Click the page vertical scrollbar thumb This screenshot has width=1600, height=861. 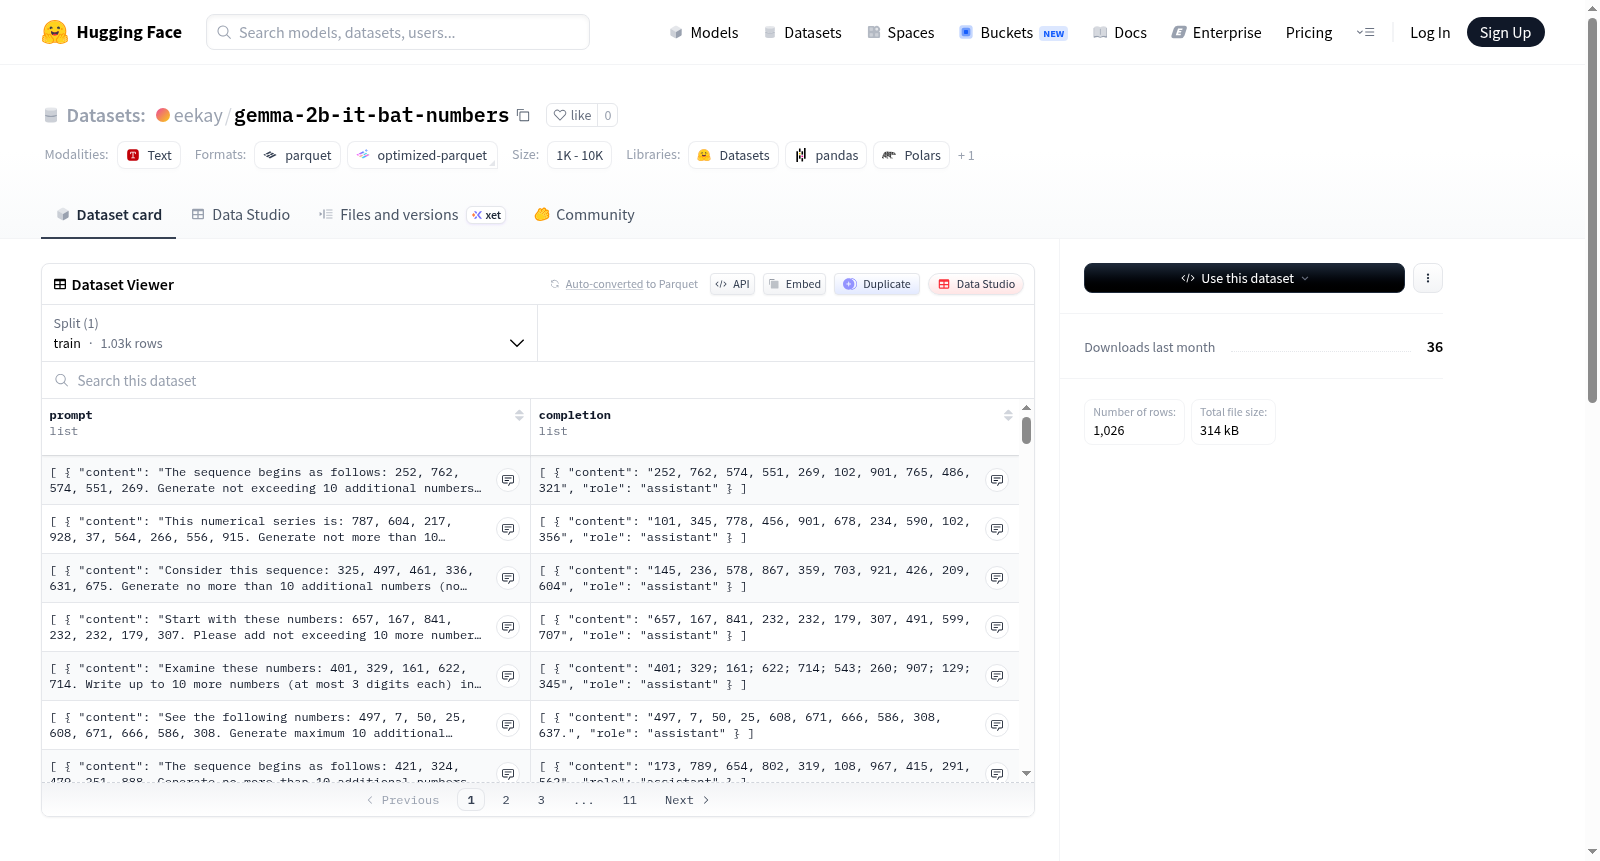pyautogui.click(x=1592, y=210)
